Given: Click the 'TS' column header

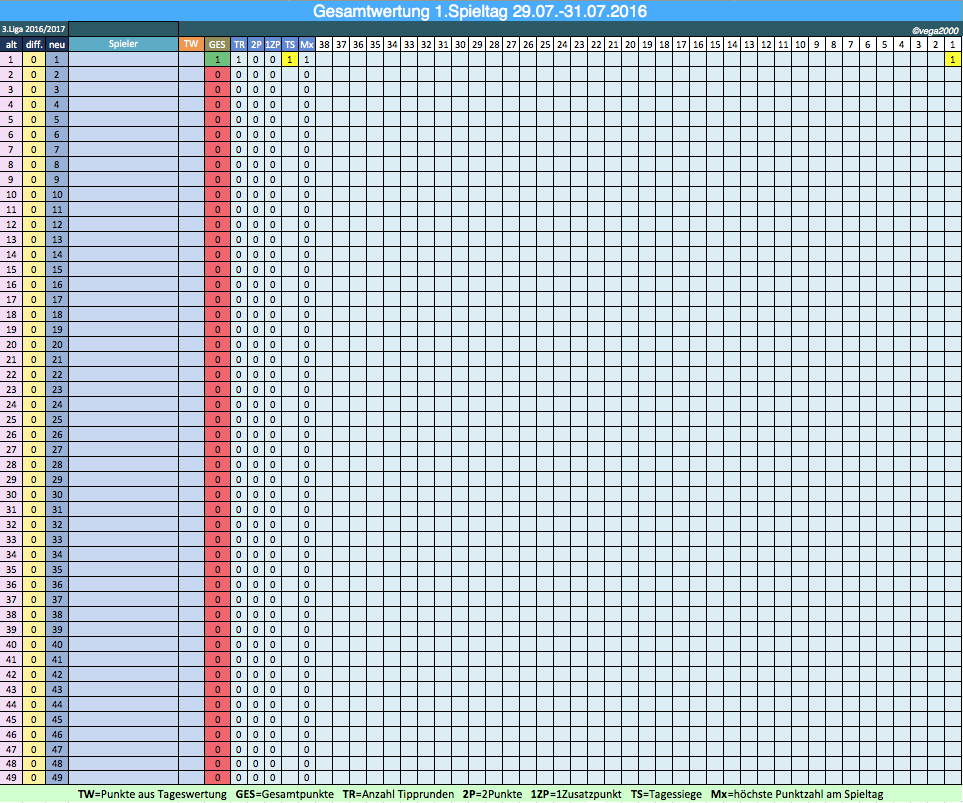Looking at the screenshot, I should [x=290, y=44].
